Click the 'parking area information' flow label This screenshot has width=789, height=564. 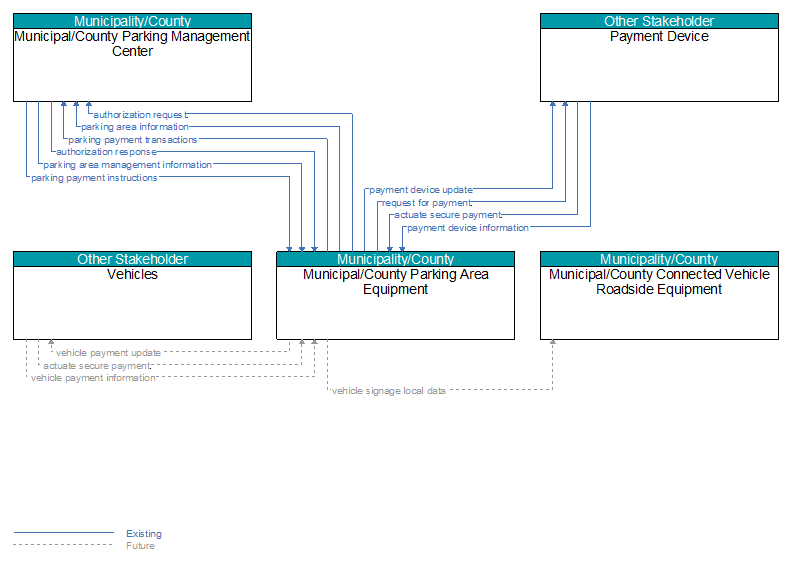(x=135, y=127)
